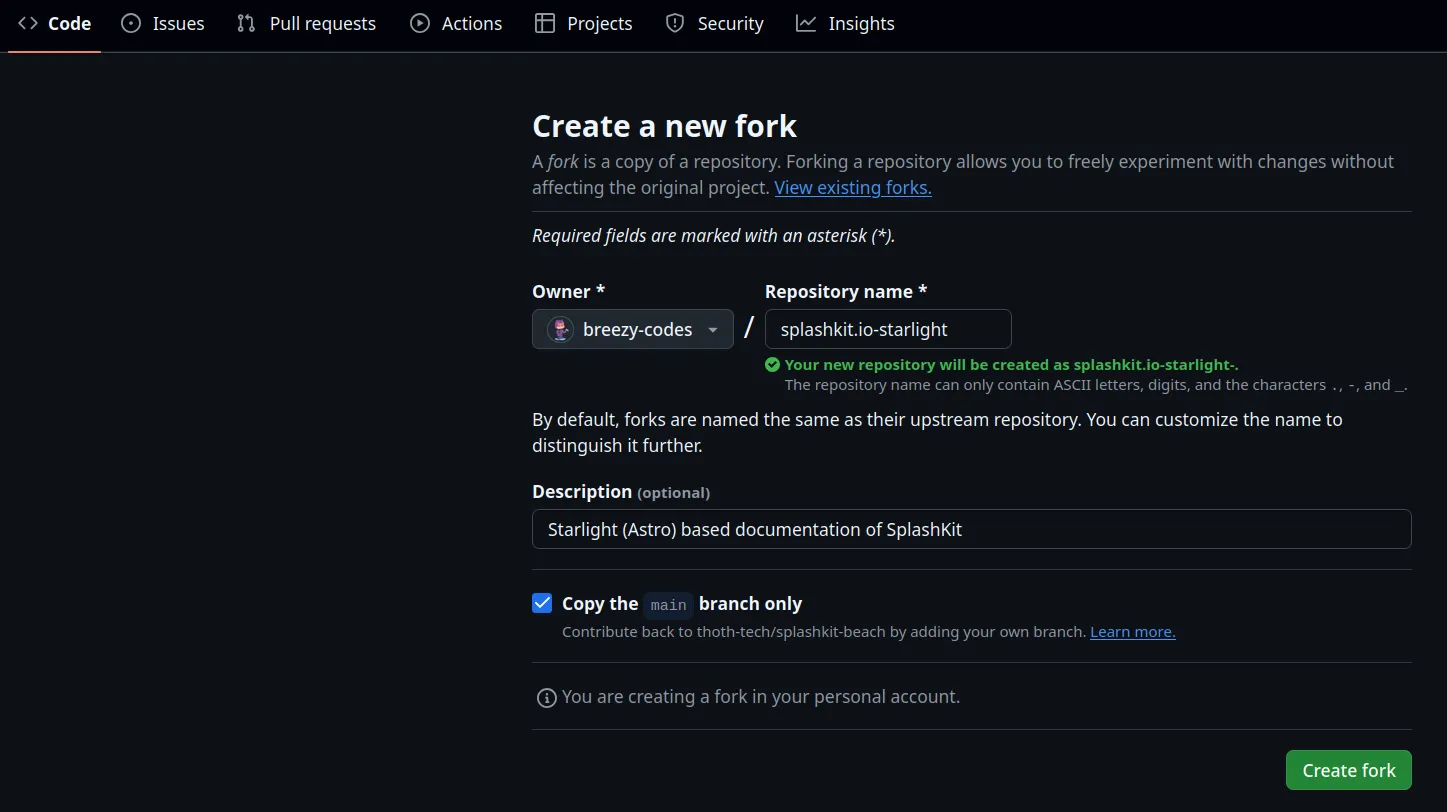Click the Projects grid icon
1447x812 pixels.
(543, 23)
